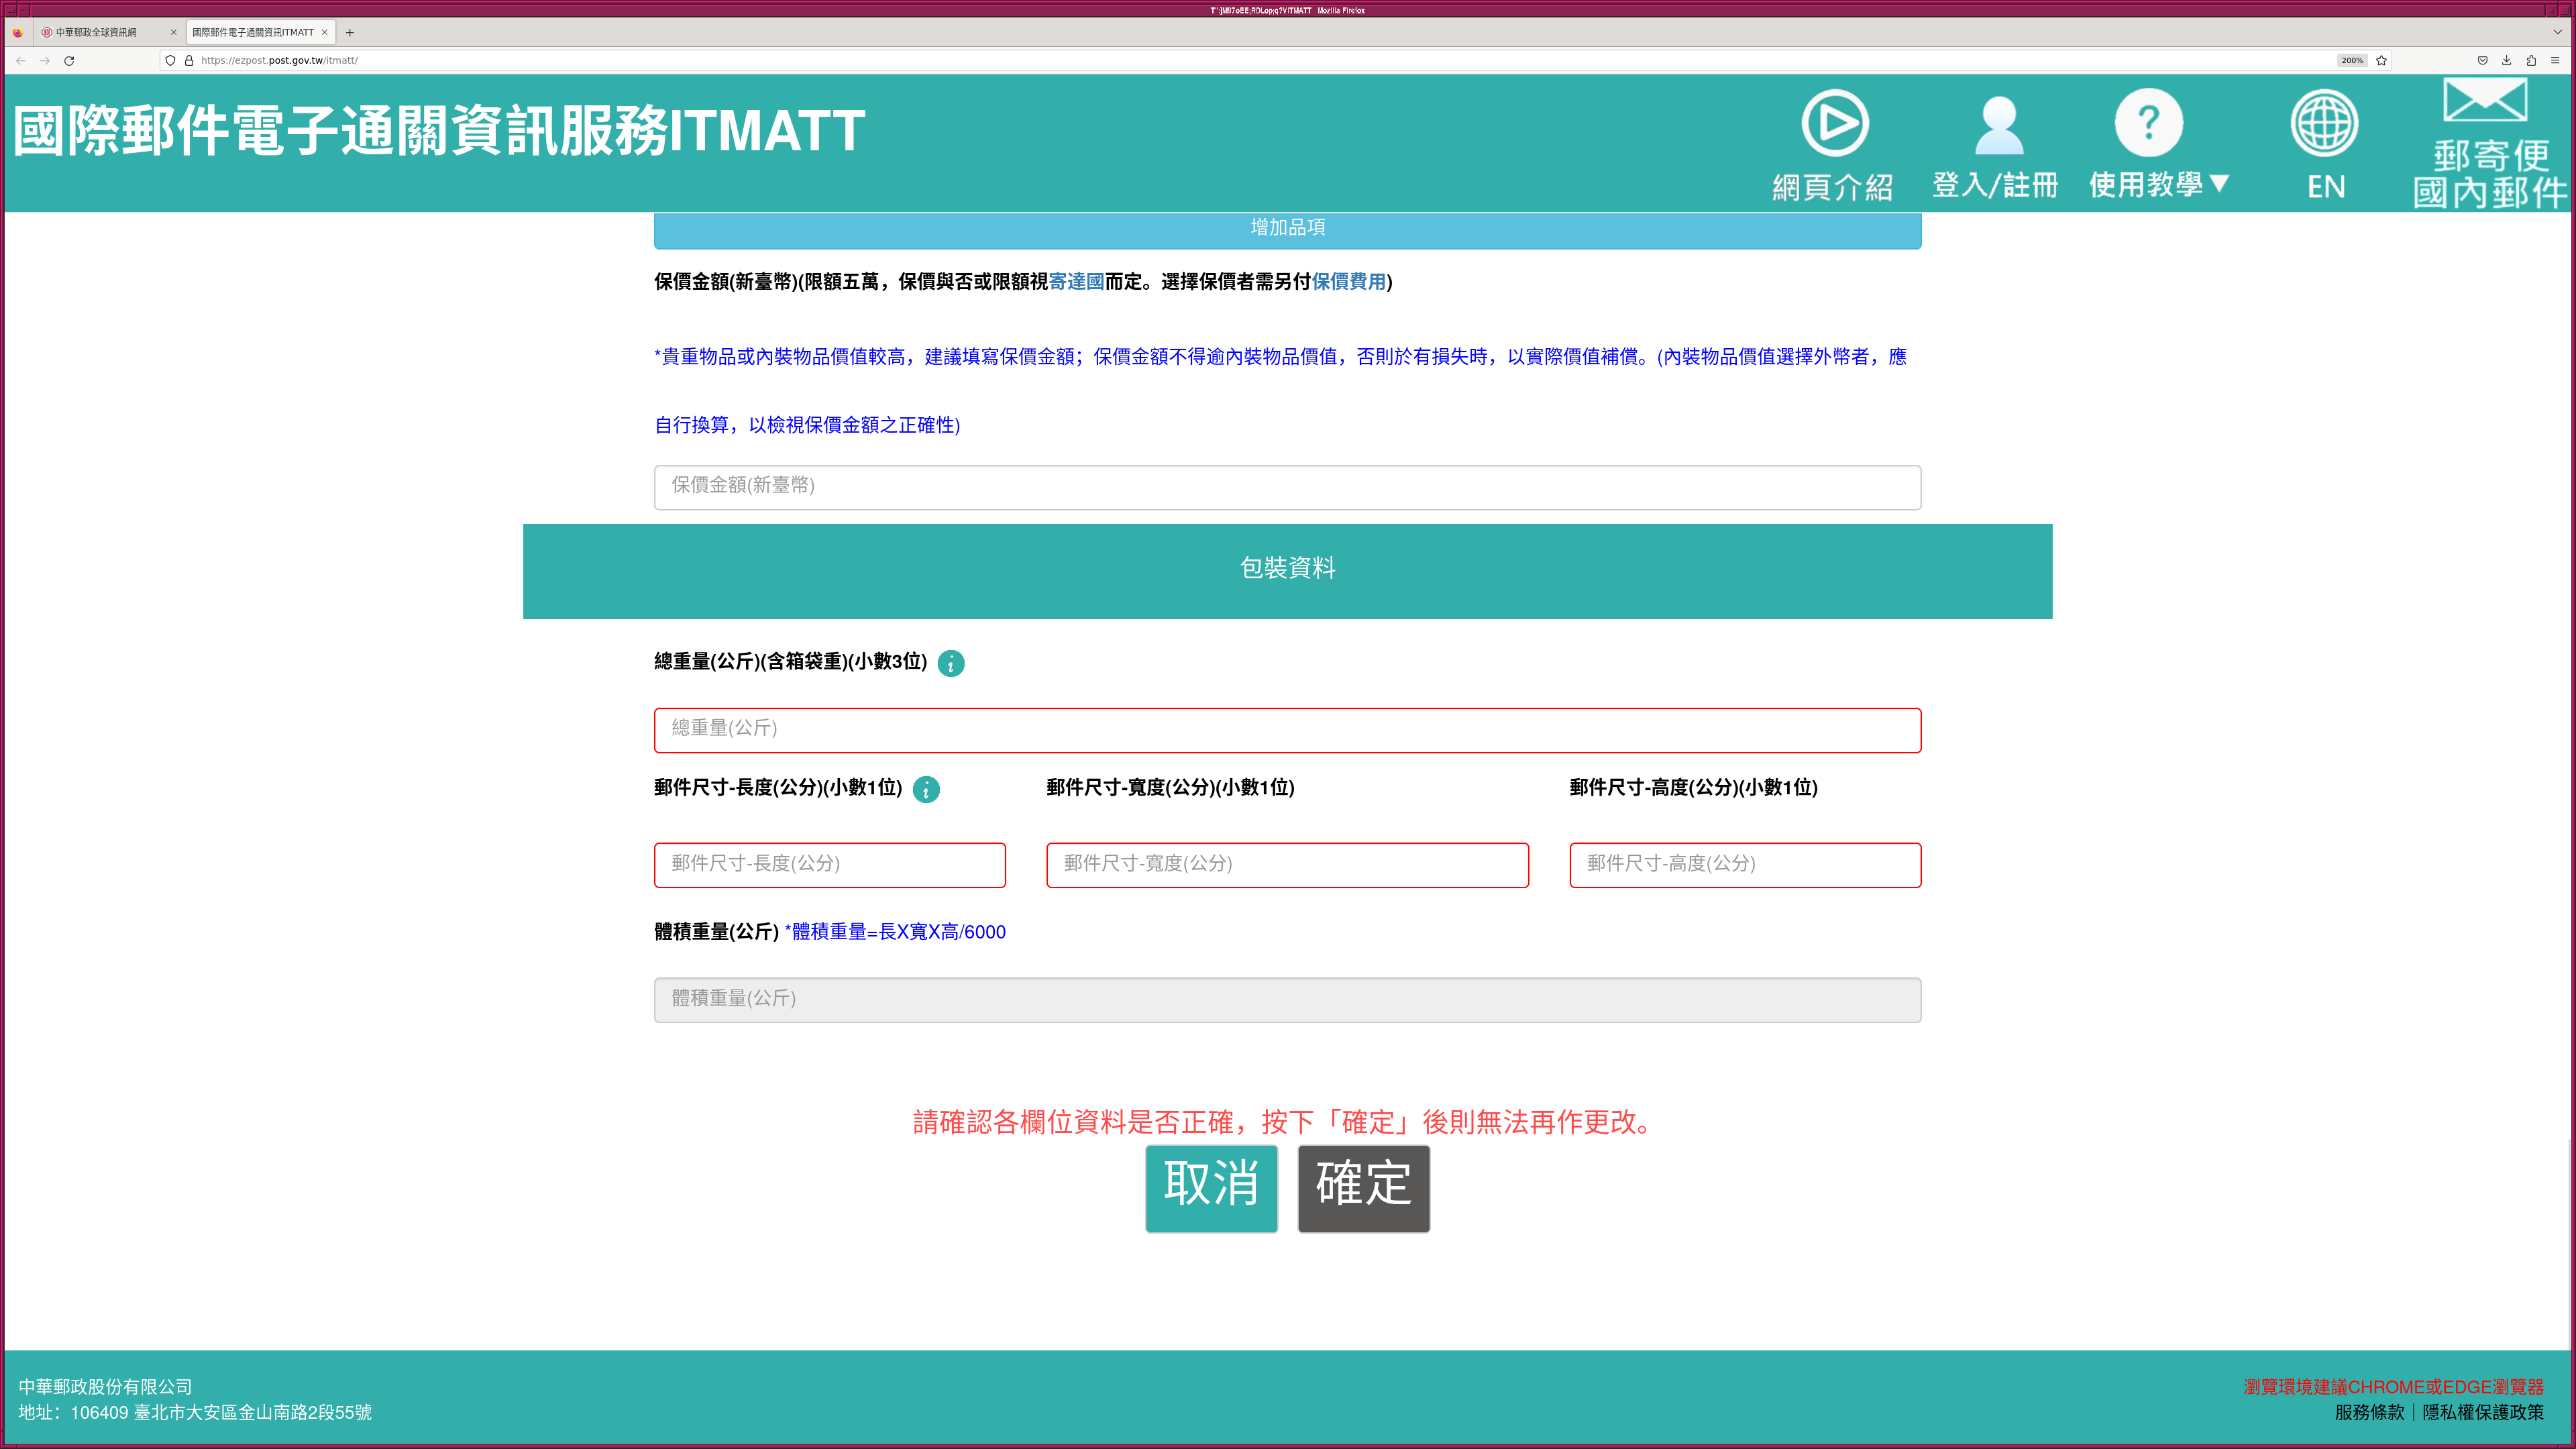2576x1449 pixels.
Task: Switch language with the EN globe icon
Action: [2324, 124]
